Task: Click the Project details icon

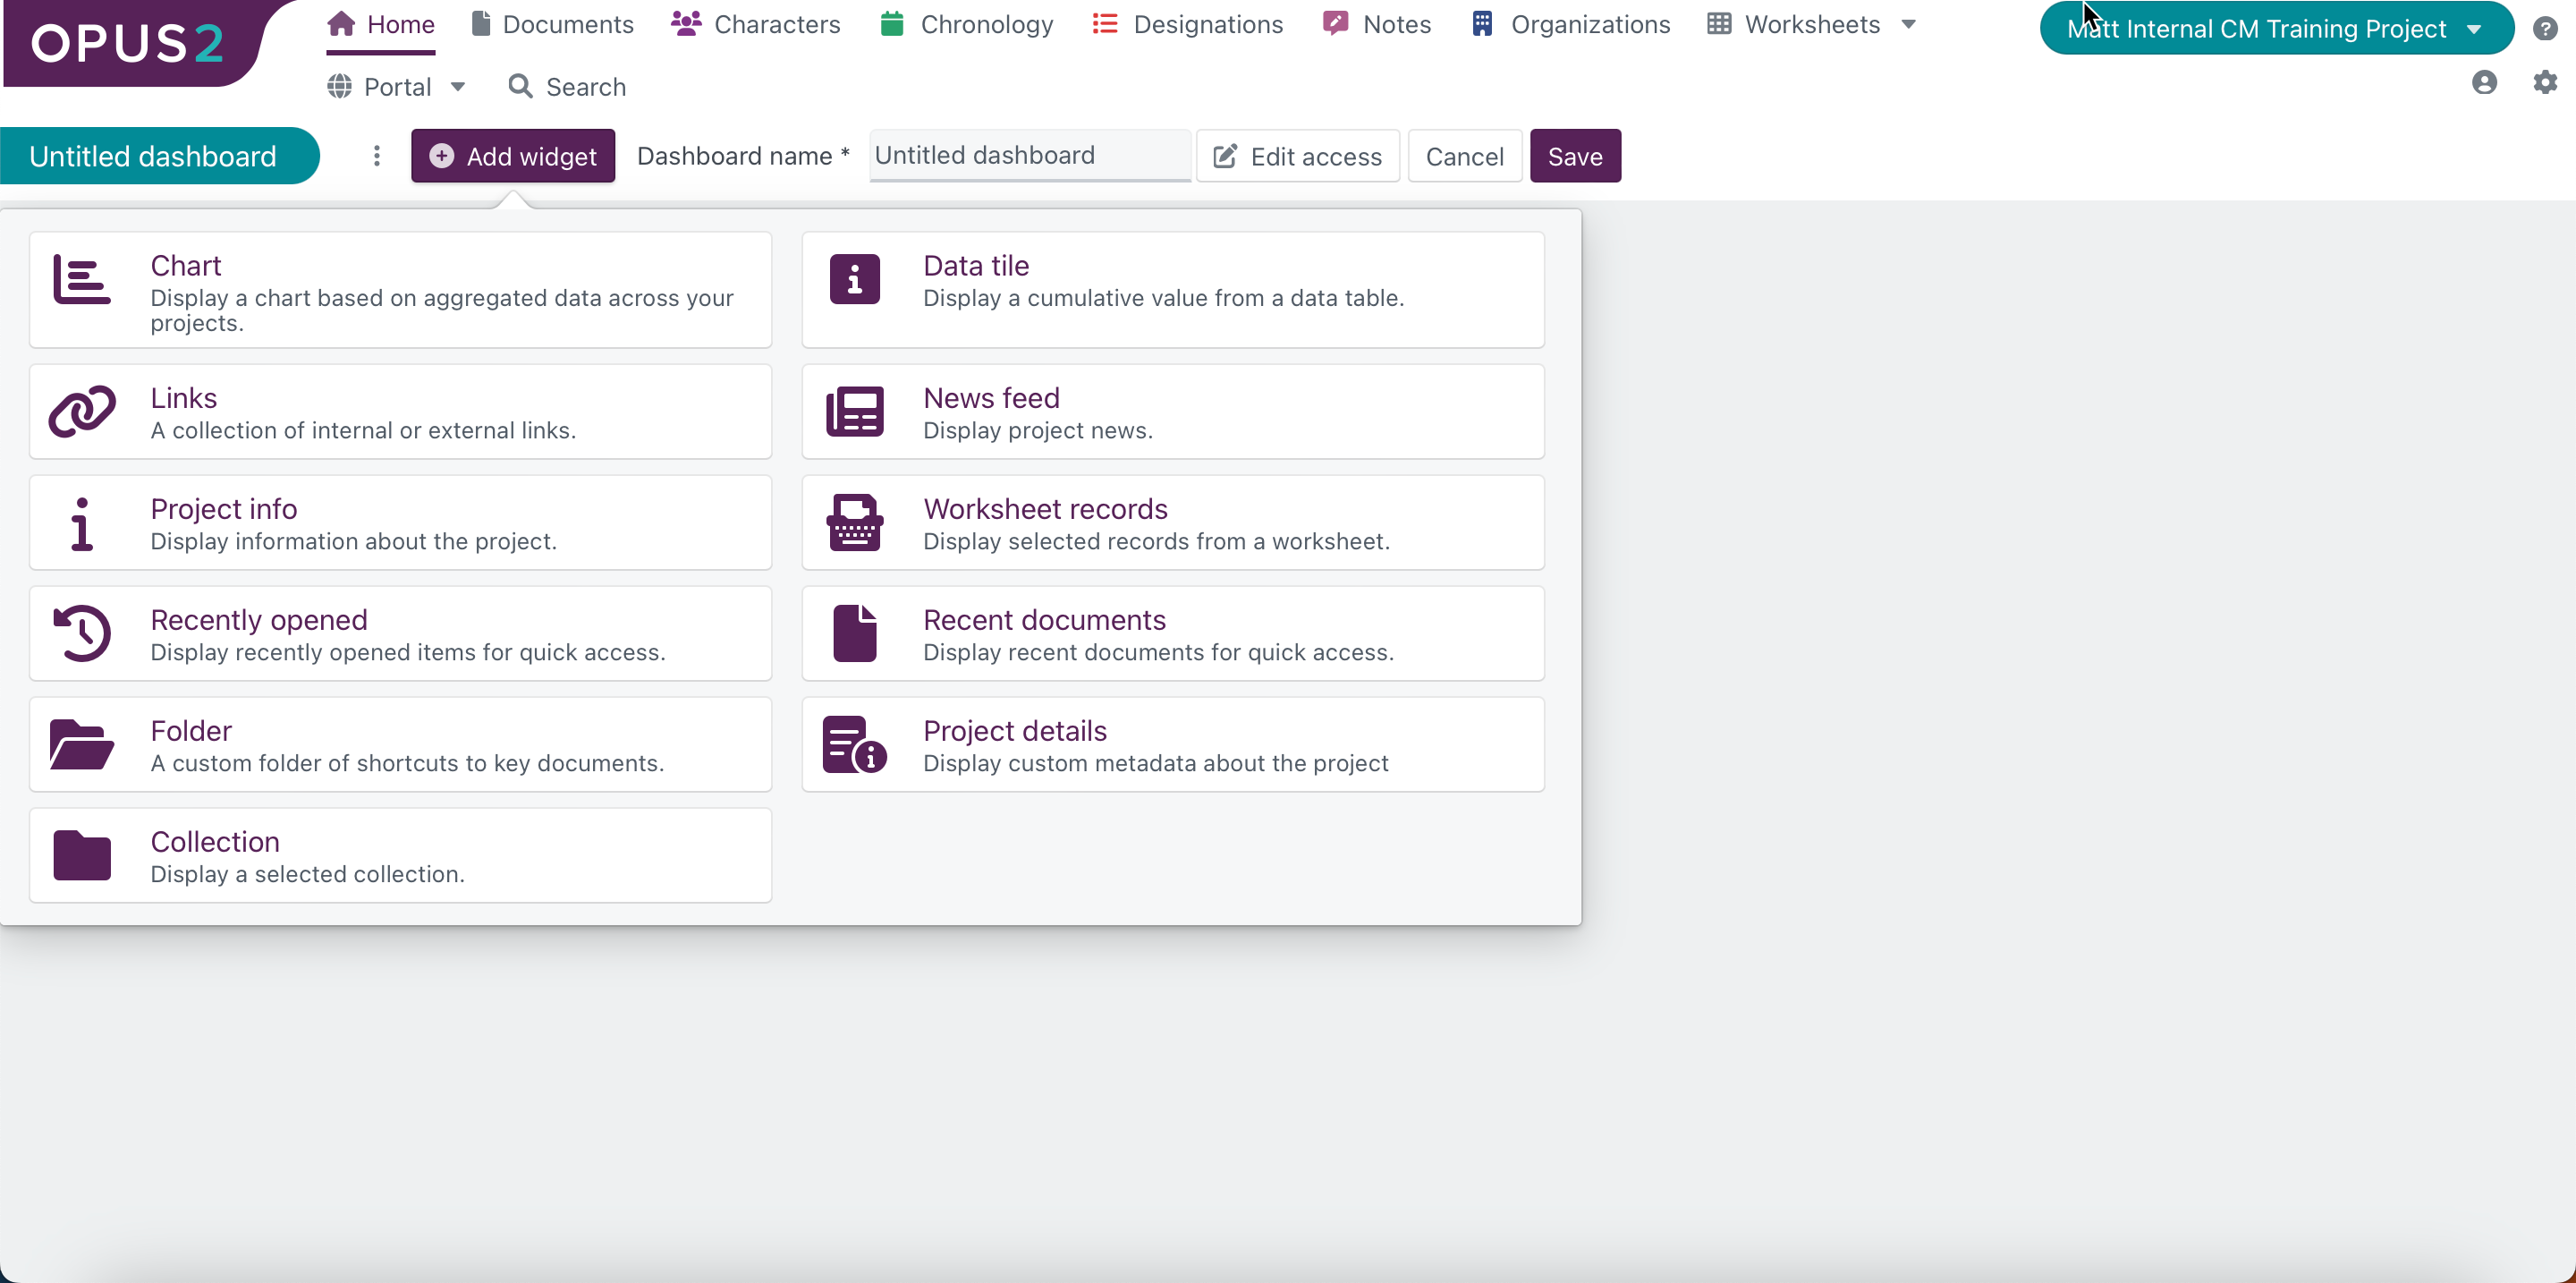Action: tap(854, 744)
